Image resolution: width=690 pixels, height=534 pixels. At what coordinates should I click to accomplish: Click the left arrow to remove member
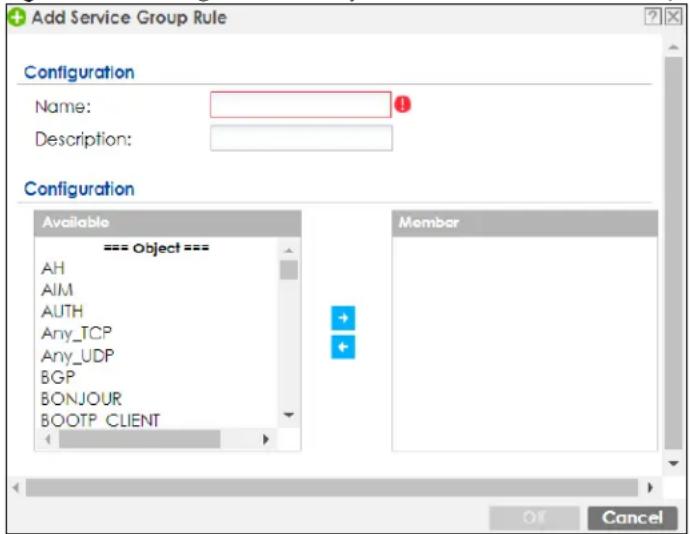(343, 347)
